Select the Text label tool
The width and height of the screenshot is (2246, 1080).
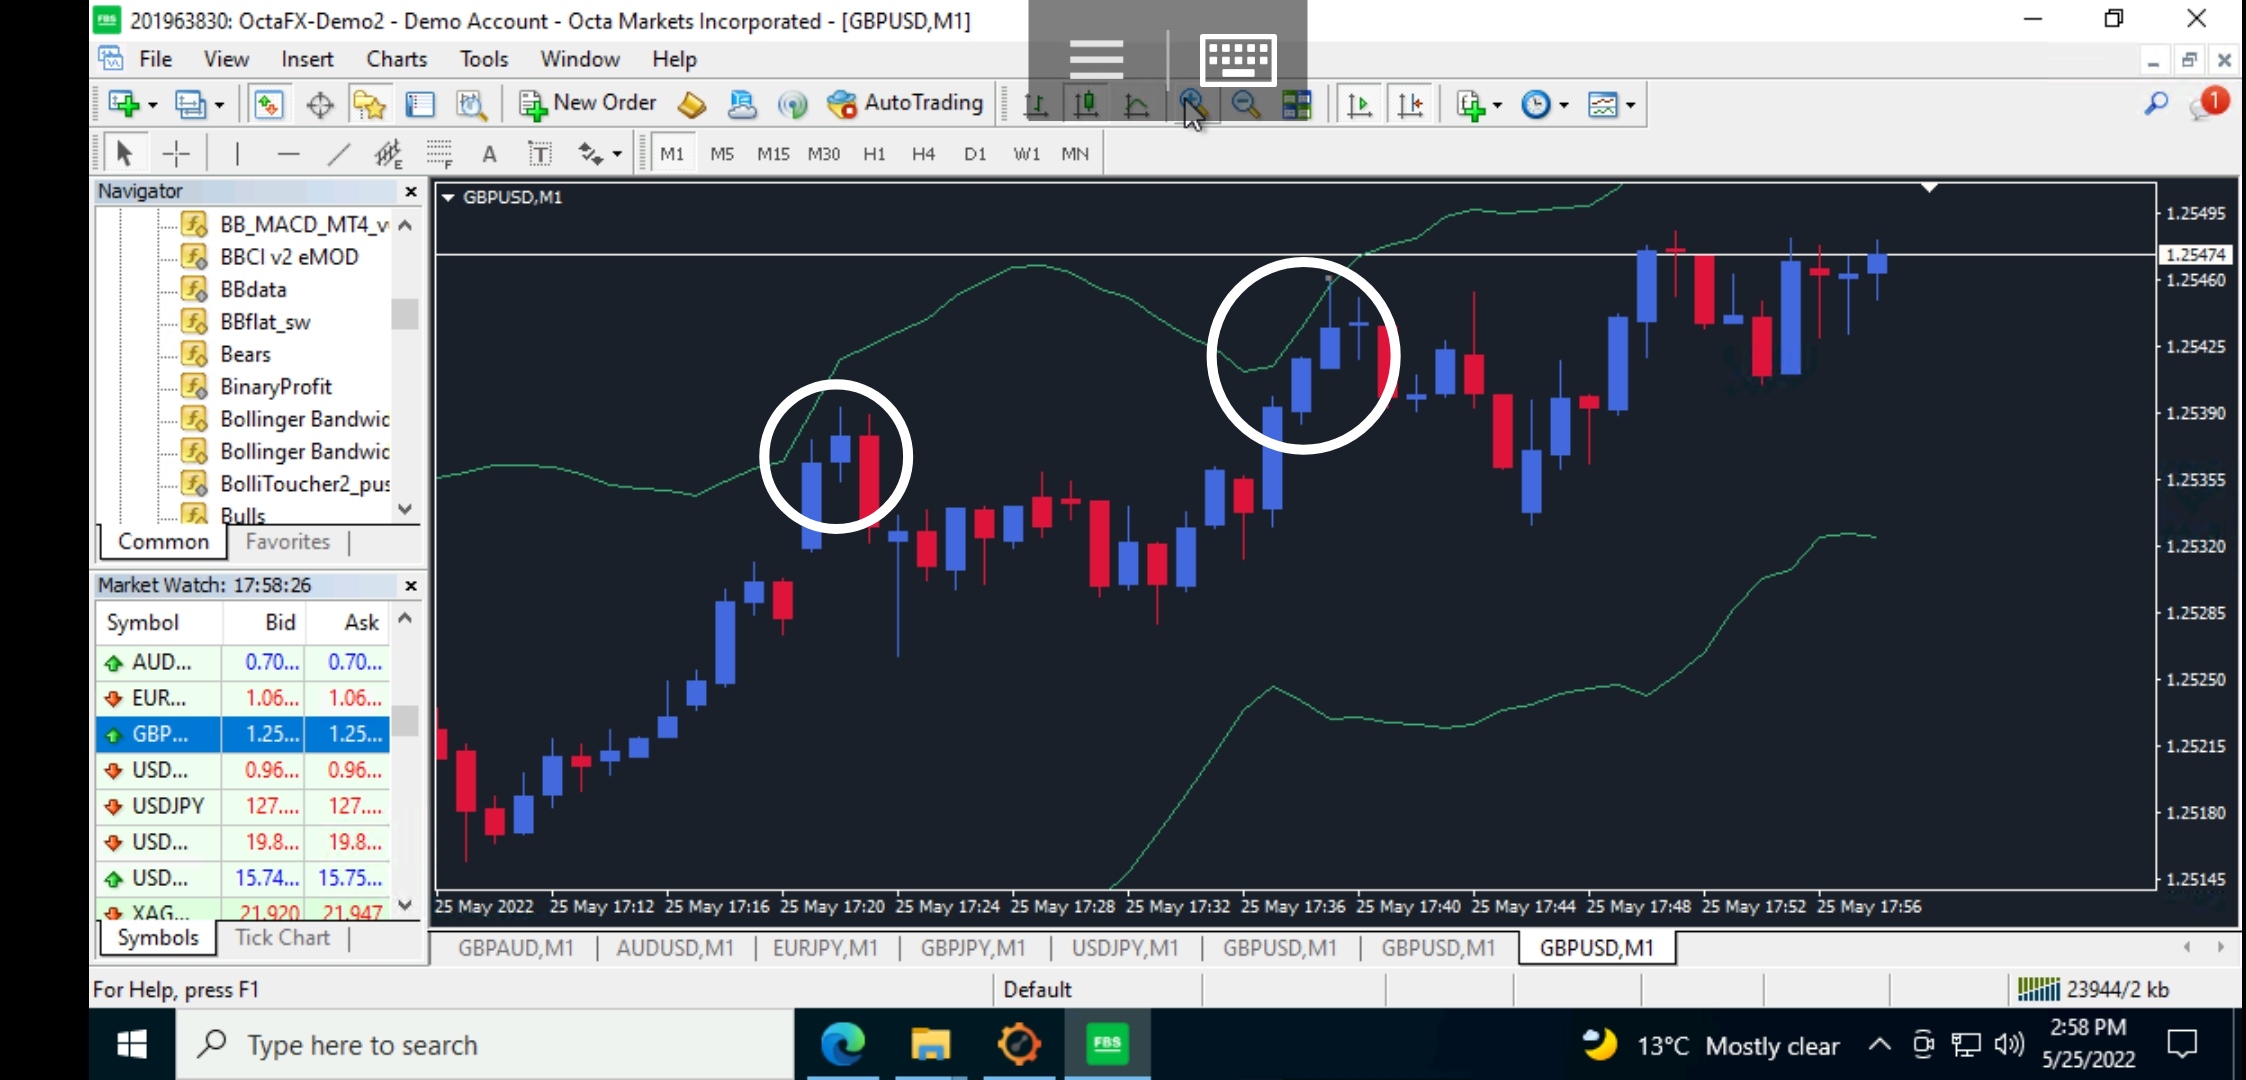click(x=540, y=154)
